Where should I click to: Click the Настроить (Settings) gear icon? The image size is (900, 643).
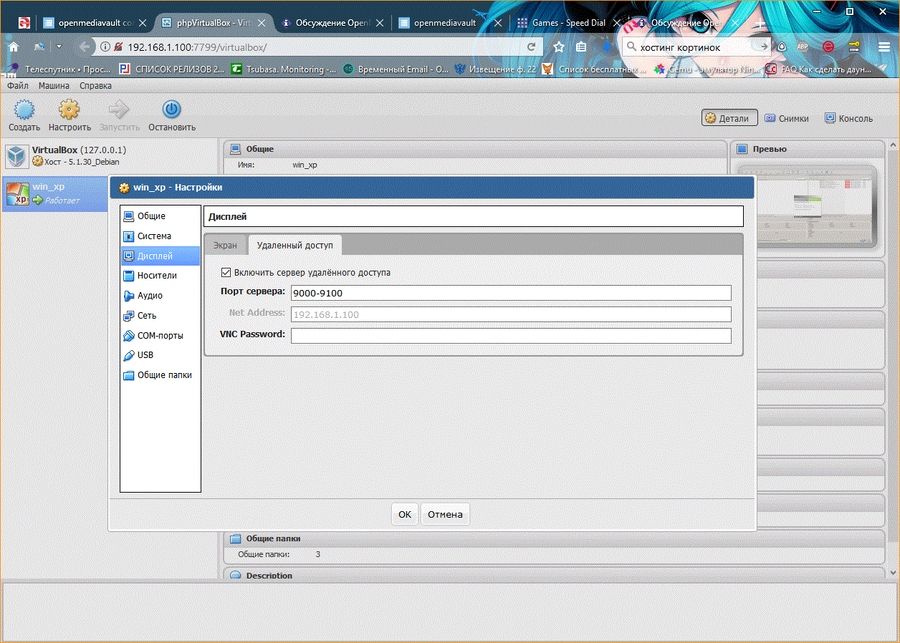pyautogui.click(x=69, y=110)
